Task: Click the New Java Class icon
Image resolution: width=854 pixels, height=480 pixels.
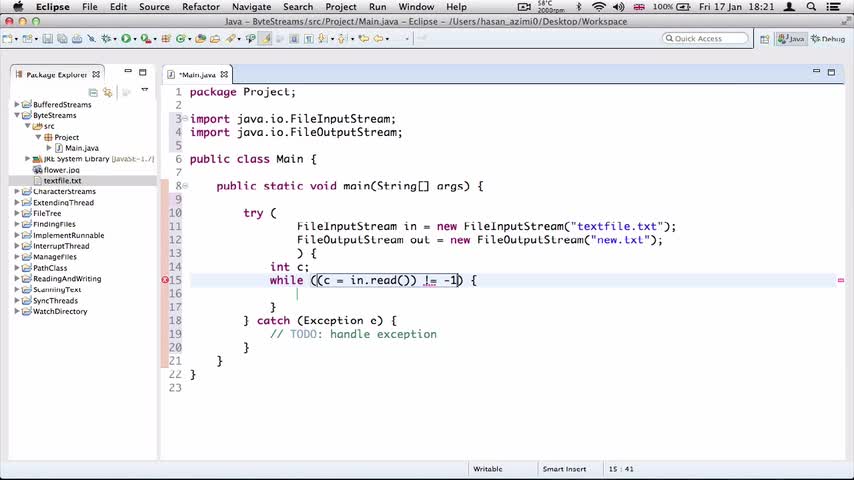Action: 180,39
